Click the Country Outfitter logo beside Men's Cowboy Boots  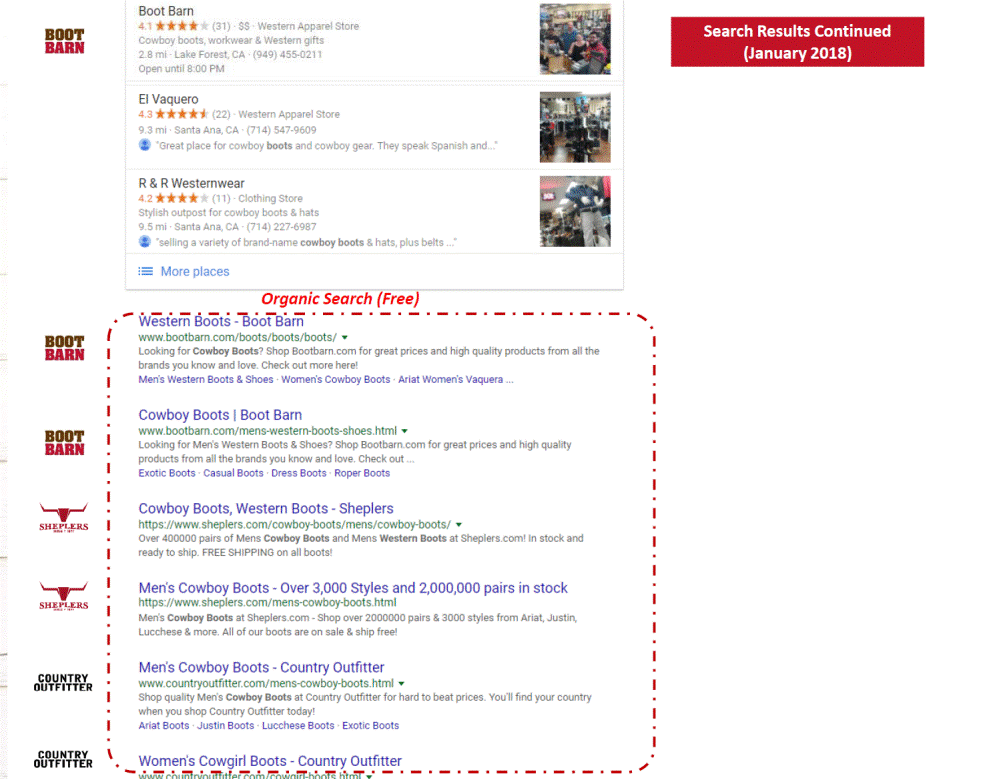[63, 683]
